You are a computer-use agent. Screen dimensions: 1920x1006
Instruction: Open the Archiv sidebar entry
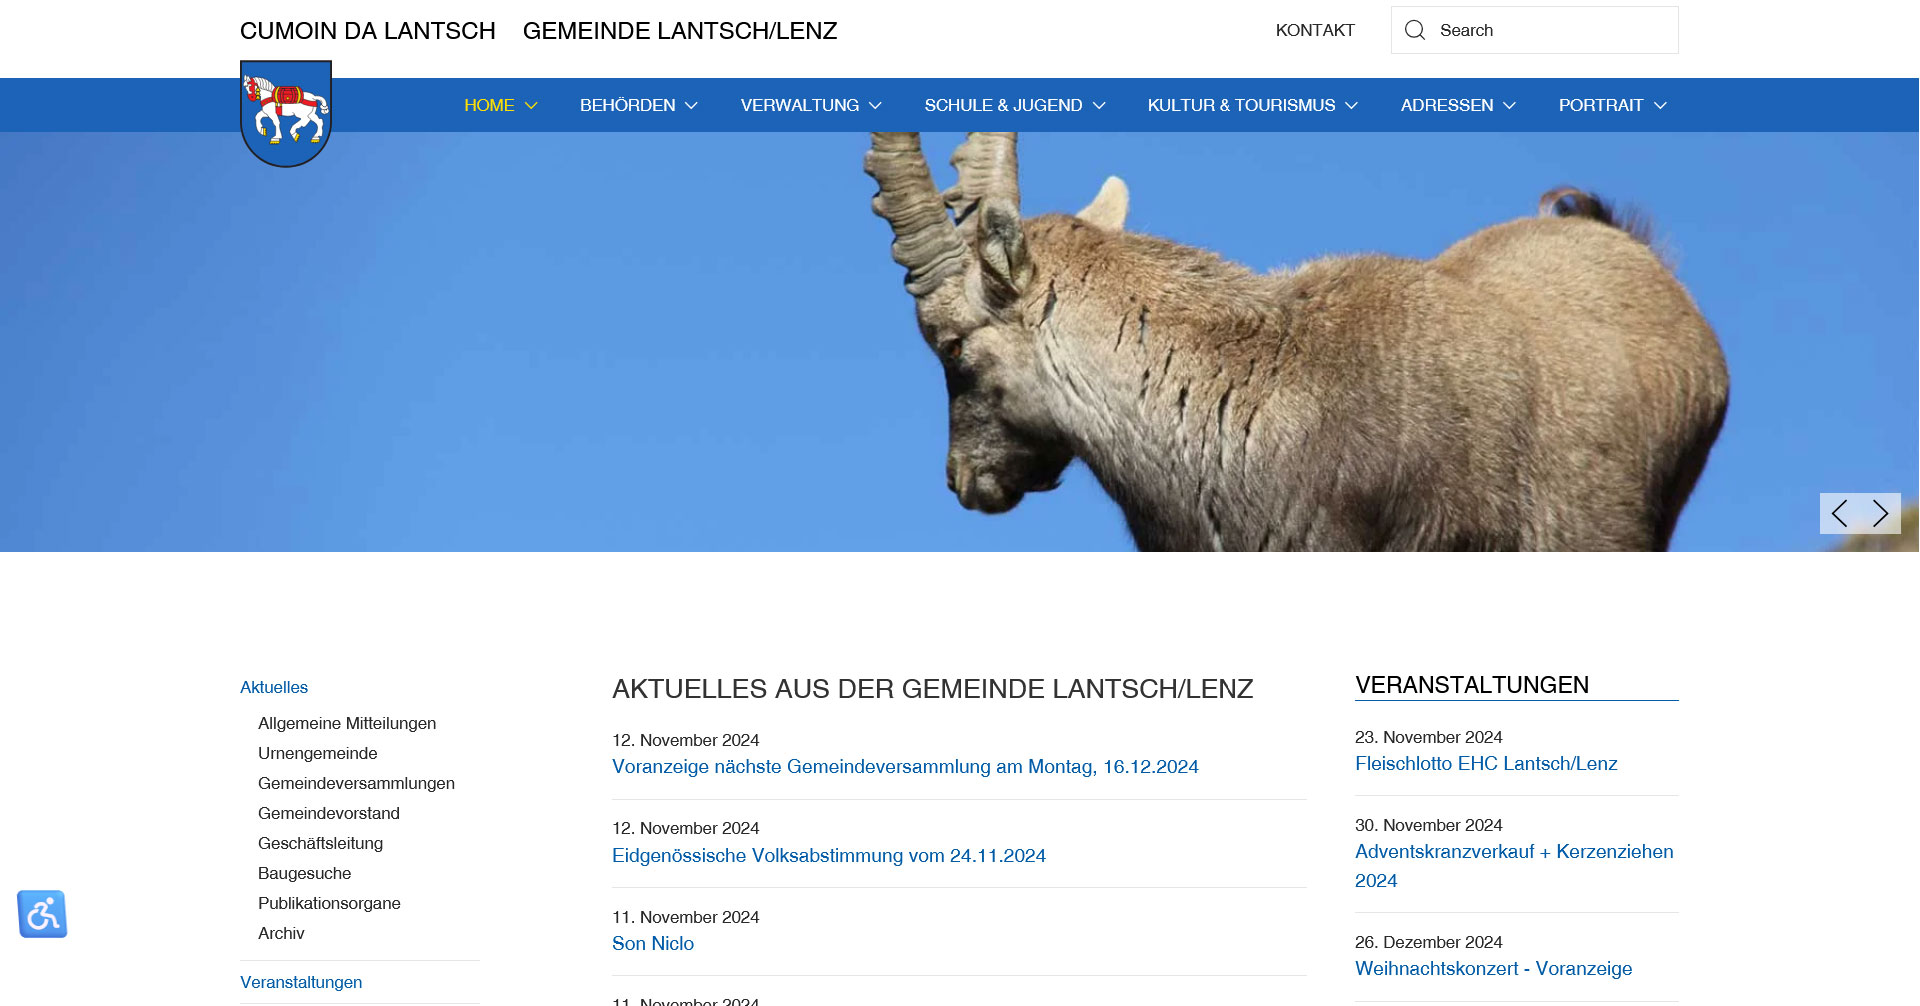pyautogui.click(x=281, y=933)
